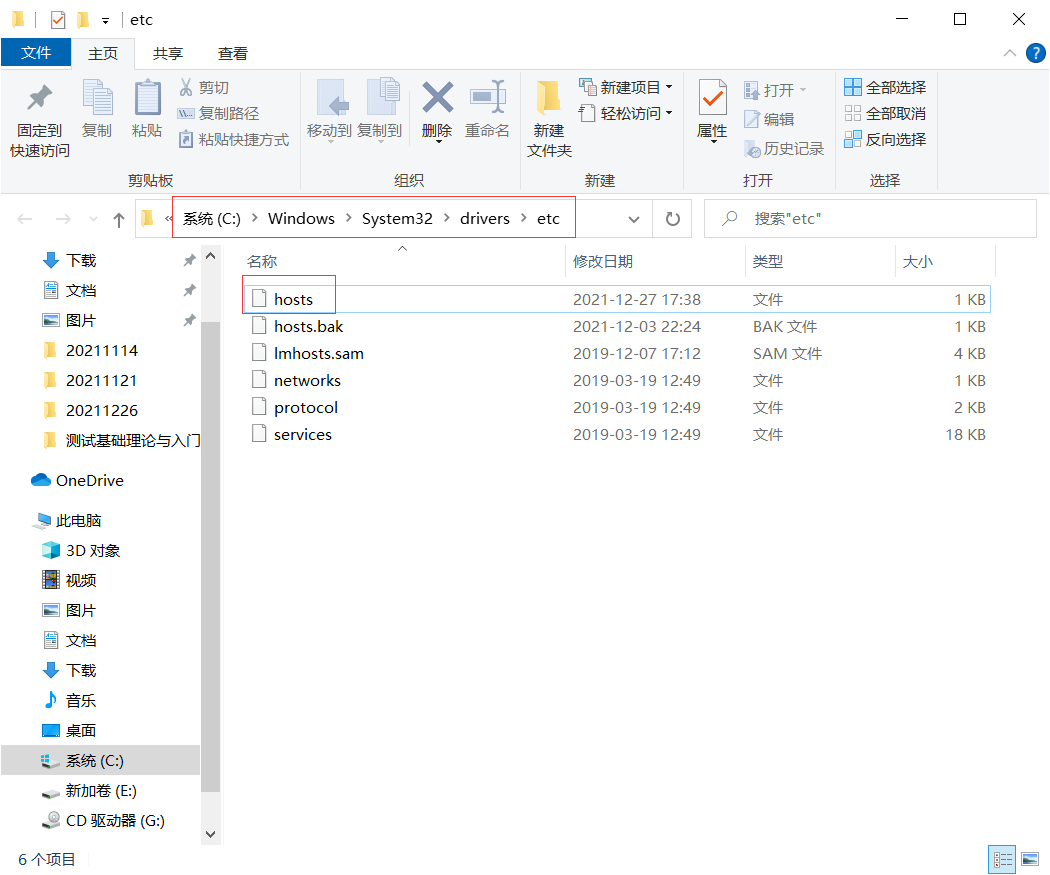Switch to large thumbnails view toggle

[1029, 859]
